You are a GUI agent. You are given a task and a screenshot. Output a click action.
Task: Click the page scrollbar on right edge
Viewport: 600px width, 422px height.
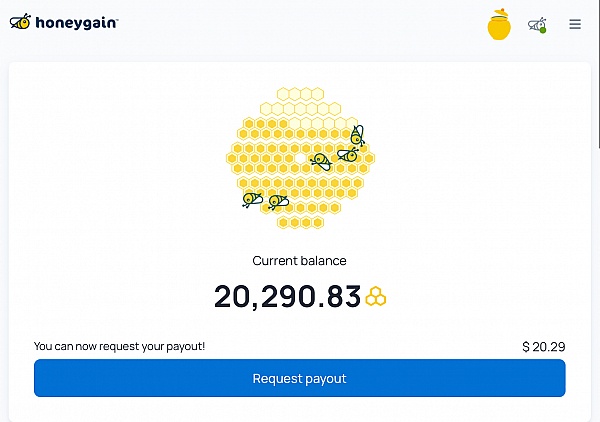tap(598, 73)
